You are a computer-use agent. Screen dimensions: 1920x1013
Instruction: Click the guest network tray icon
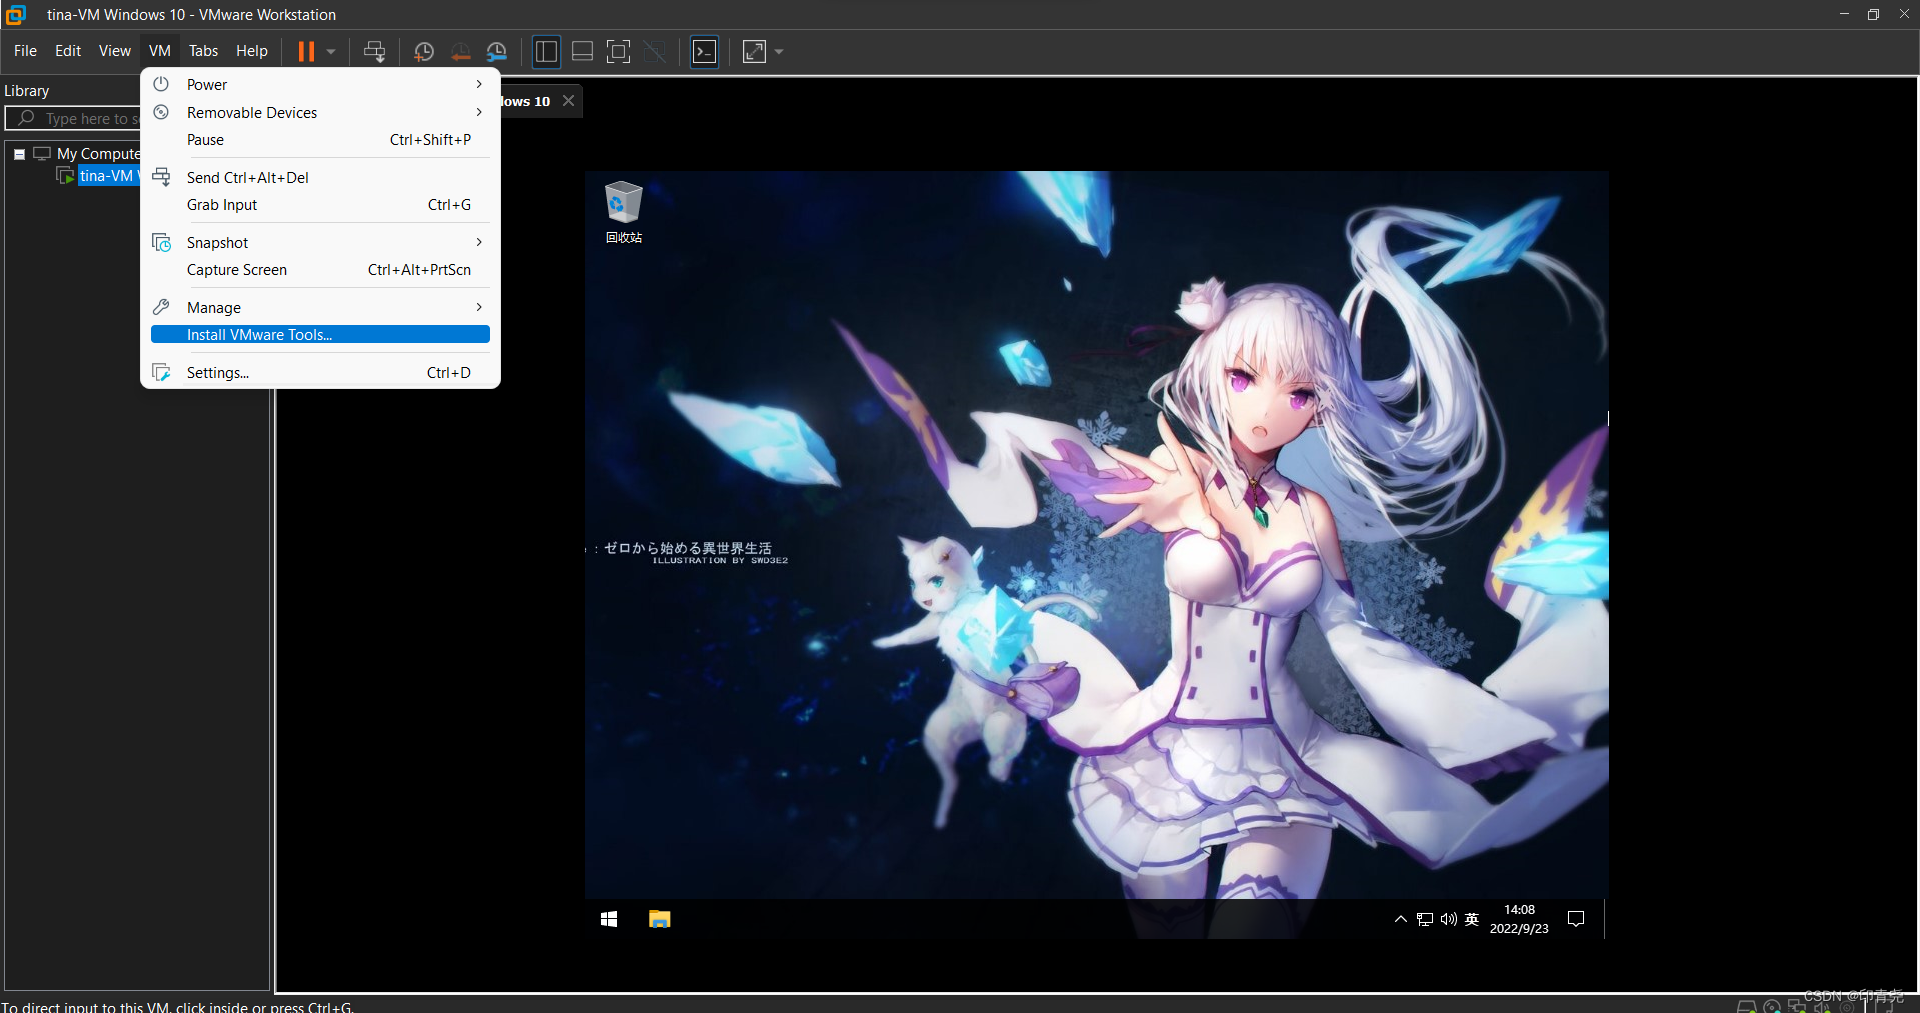tap(1425, 919)
